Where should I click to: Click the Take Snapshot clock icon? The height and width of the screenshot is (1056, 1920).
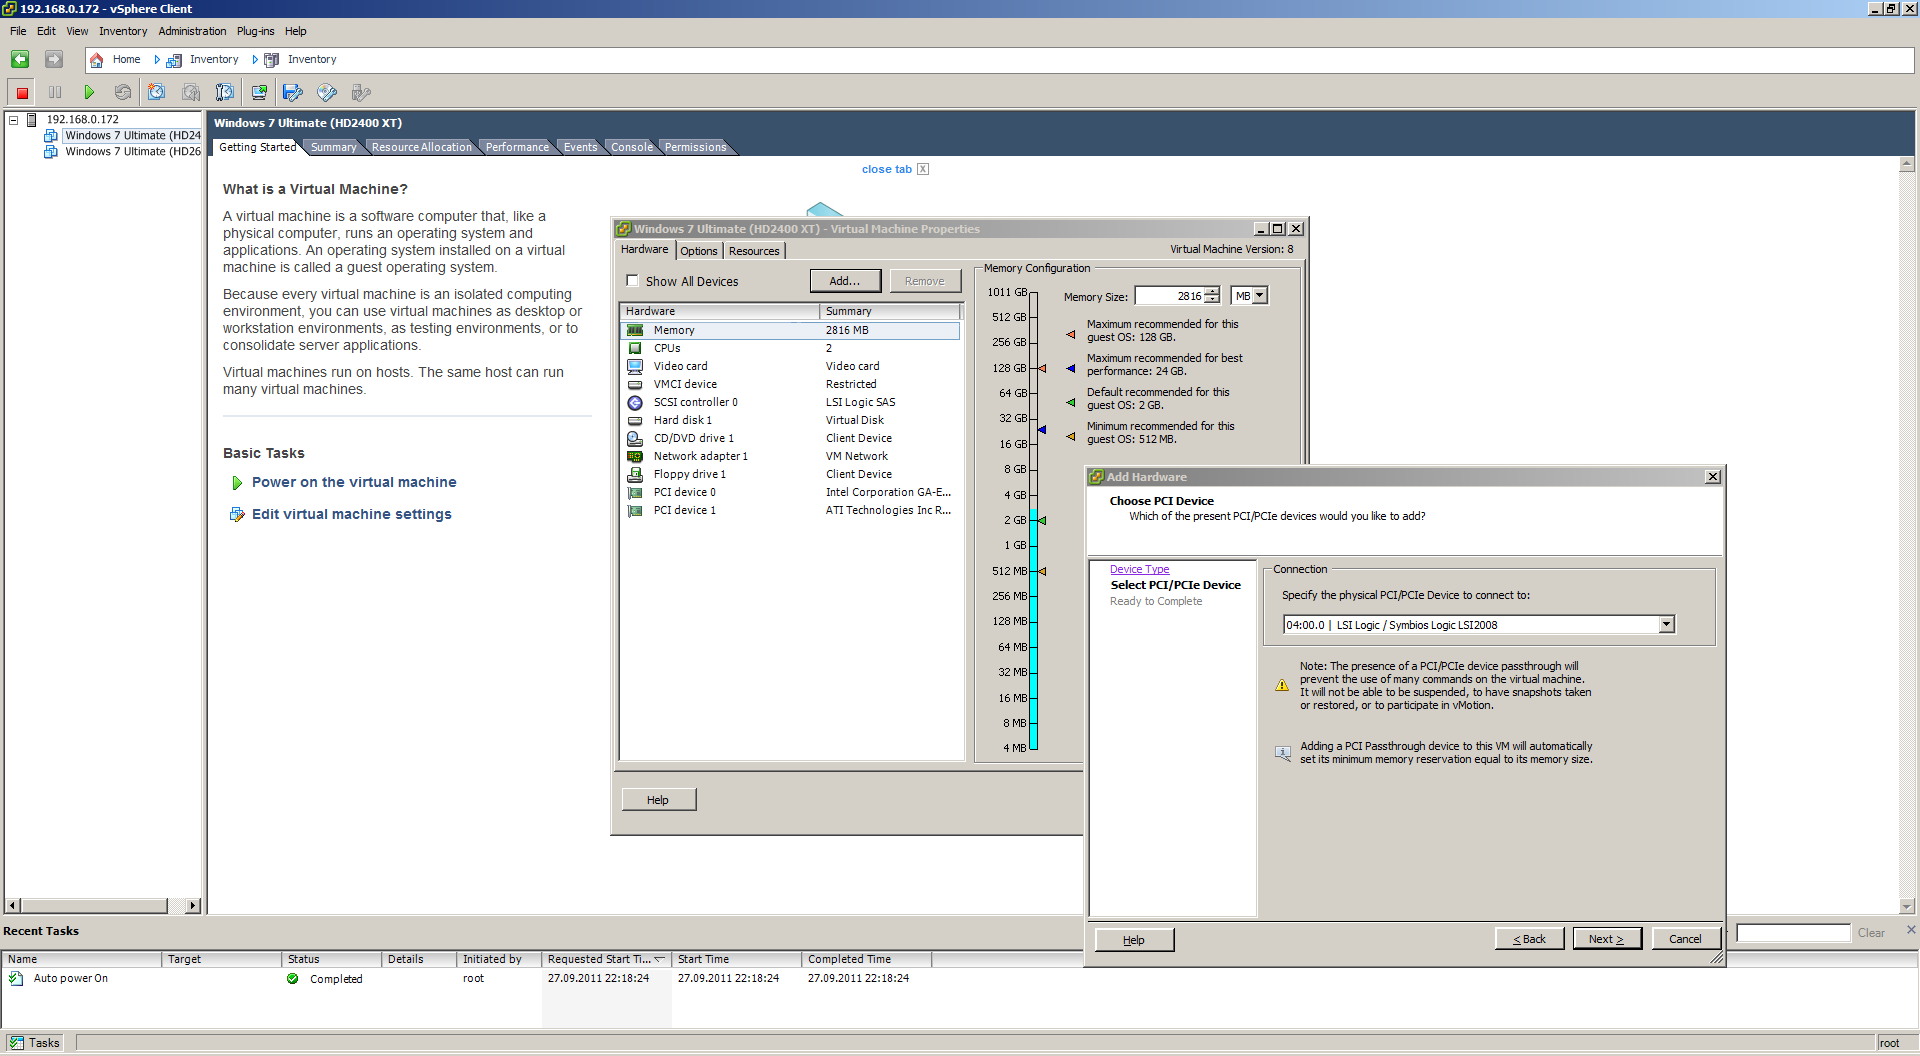pyautogui.click(x=156, y=93)
